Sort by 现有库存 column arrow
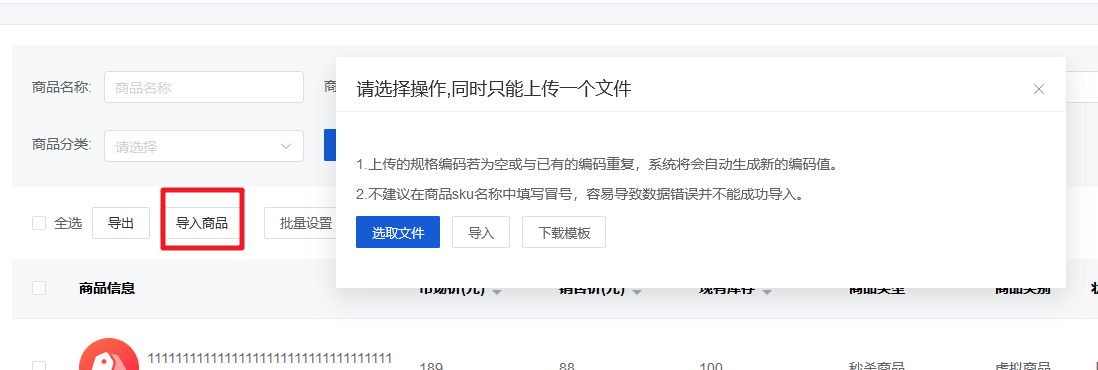1098x370 pixels. pos(767,291)
